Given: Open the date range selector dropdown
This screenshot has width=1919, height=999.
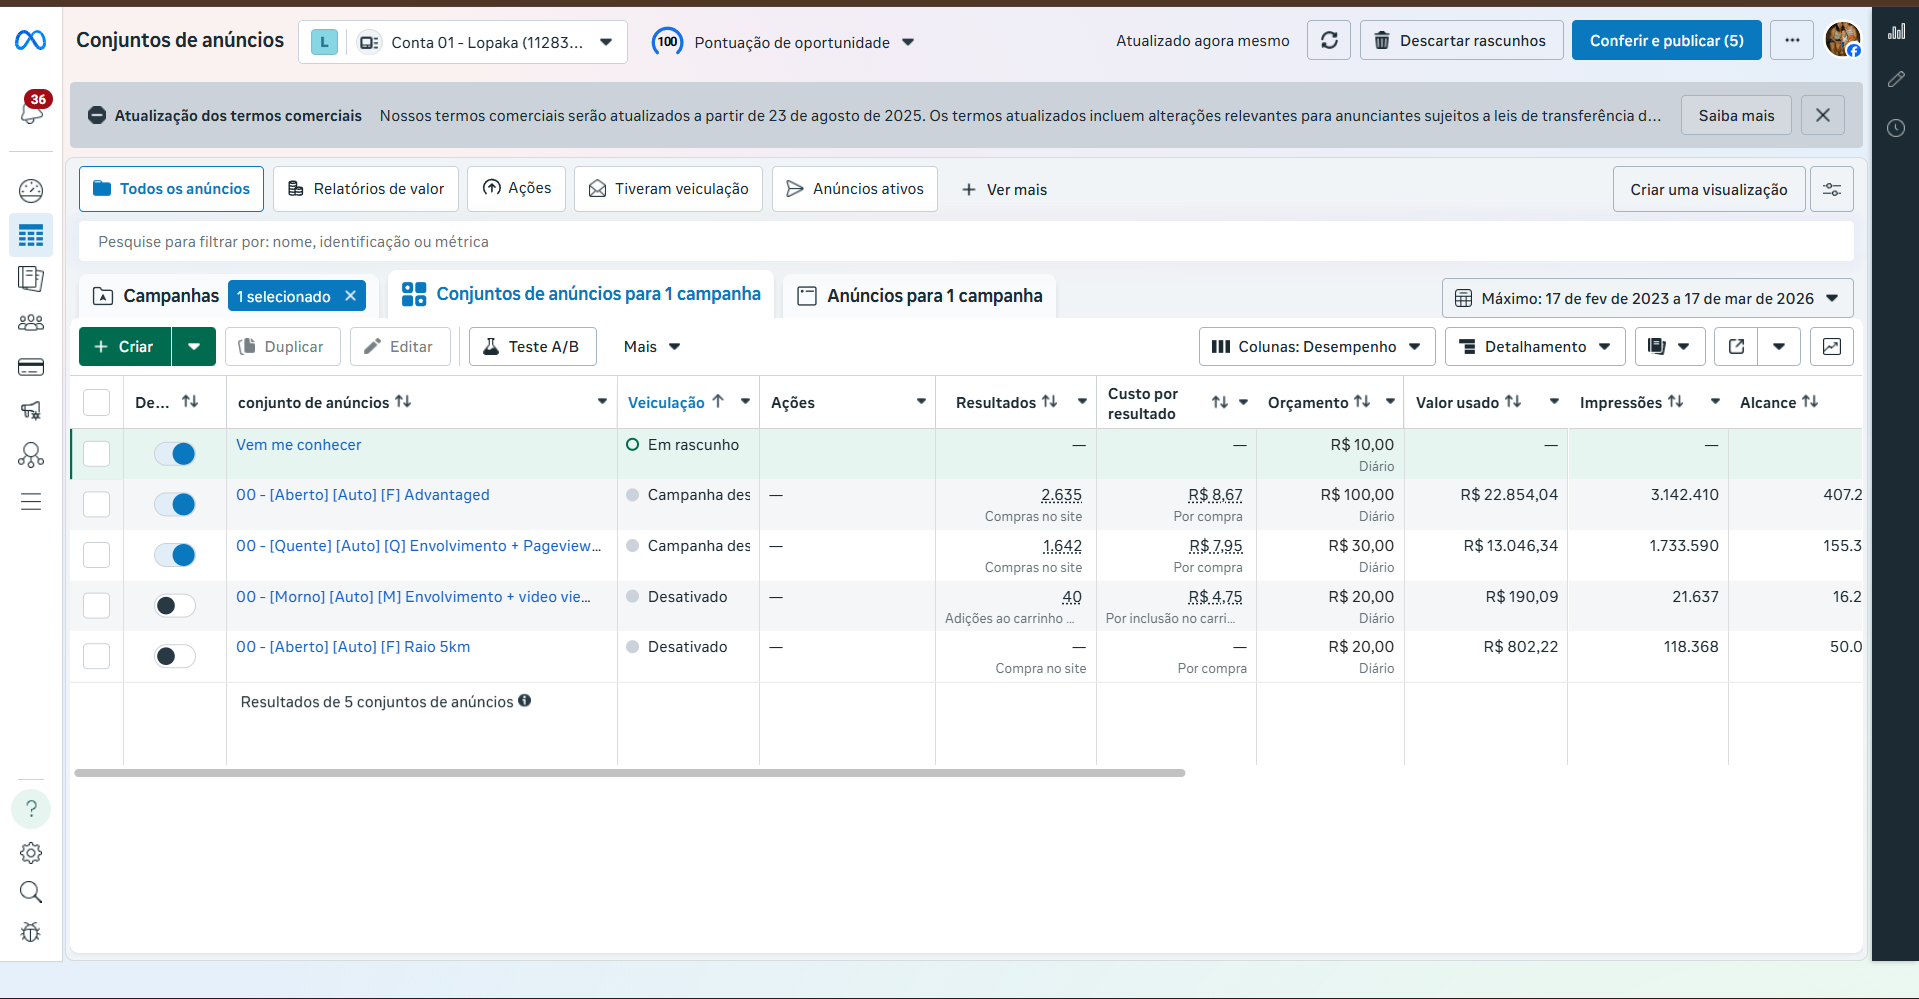Looking at the screenshot, I should [1647, 298].
